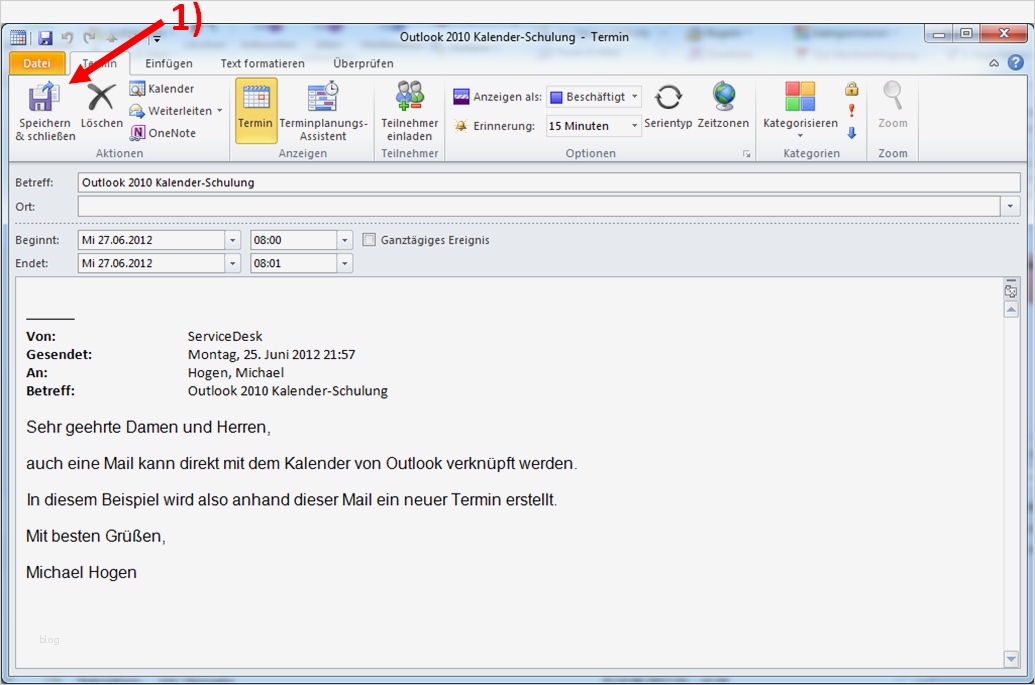Click the Zoom magnifier icon
The width and height of the screenshot is (1035, 685).
click(892, 96)
